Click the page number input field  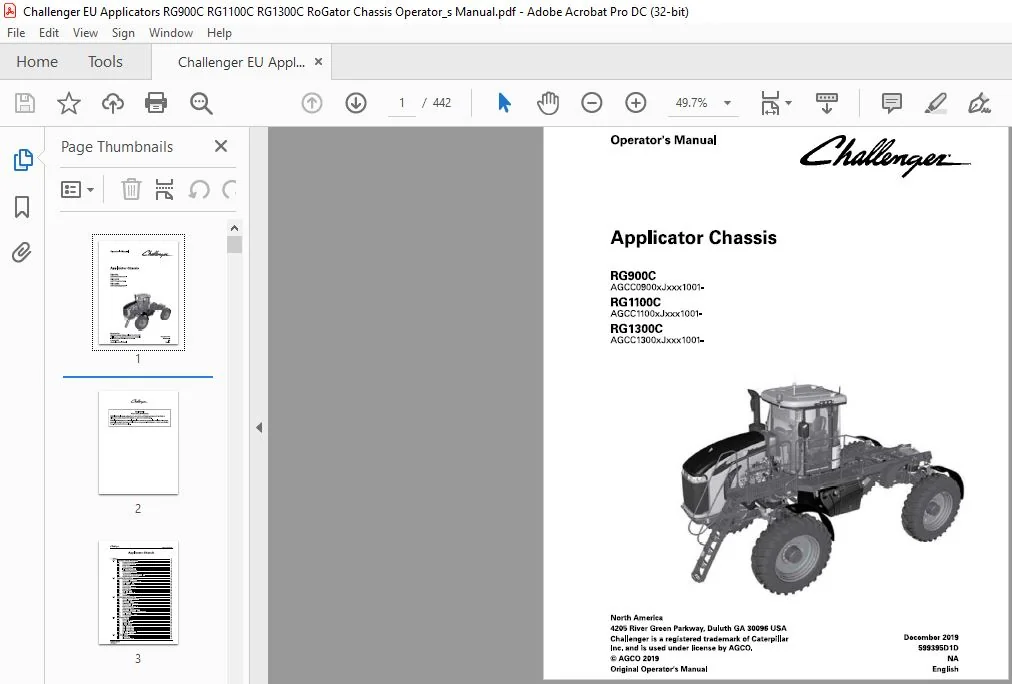(x=402, y=103)
